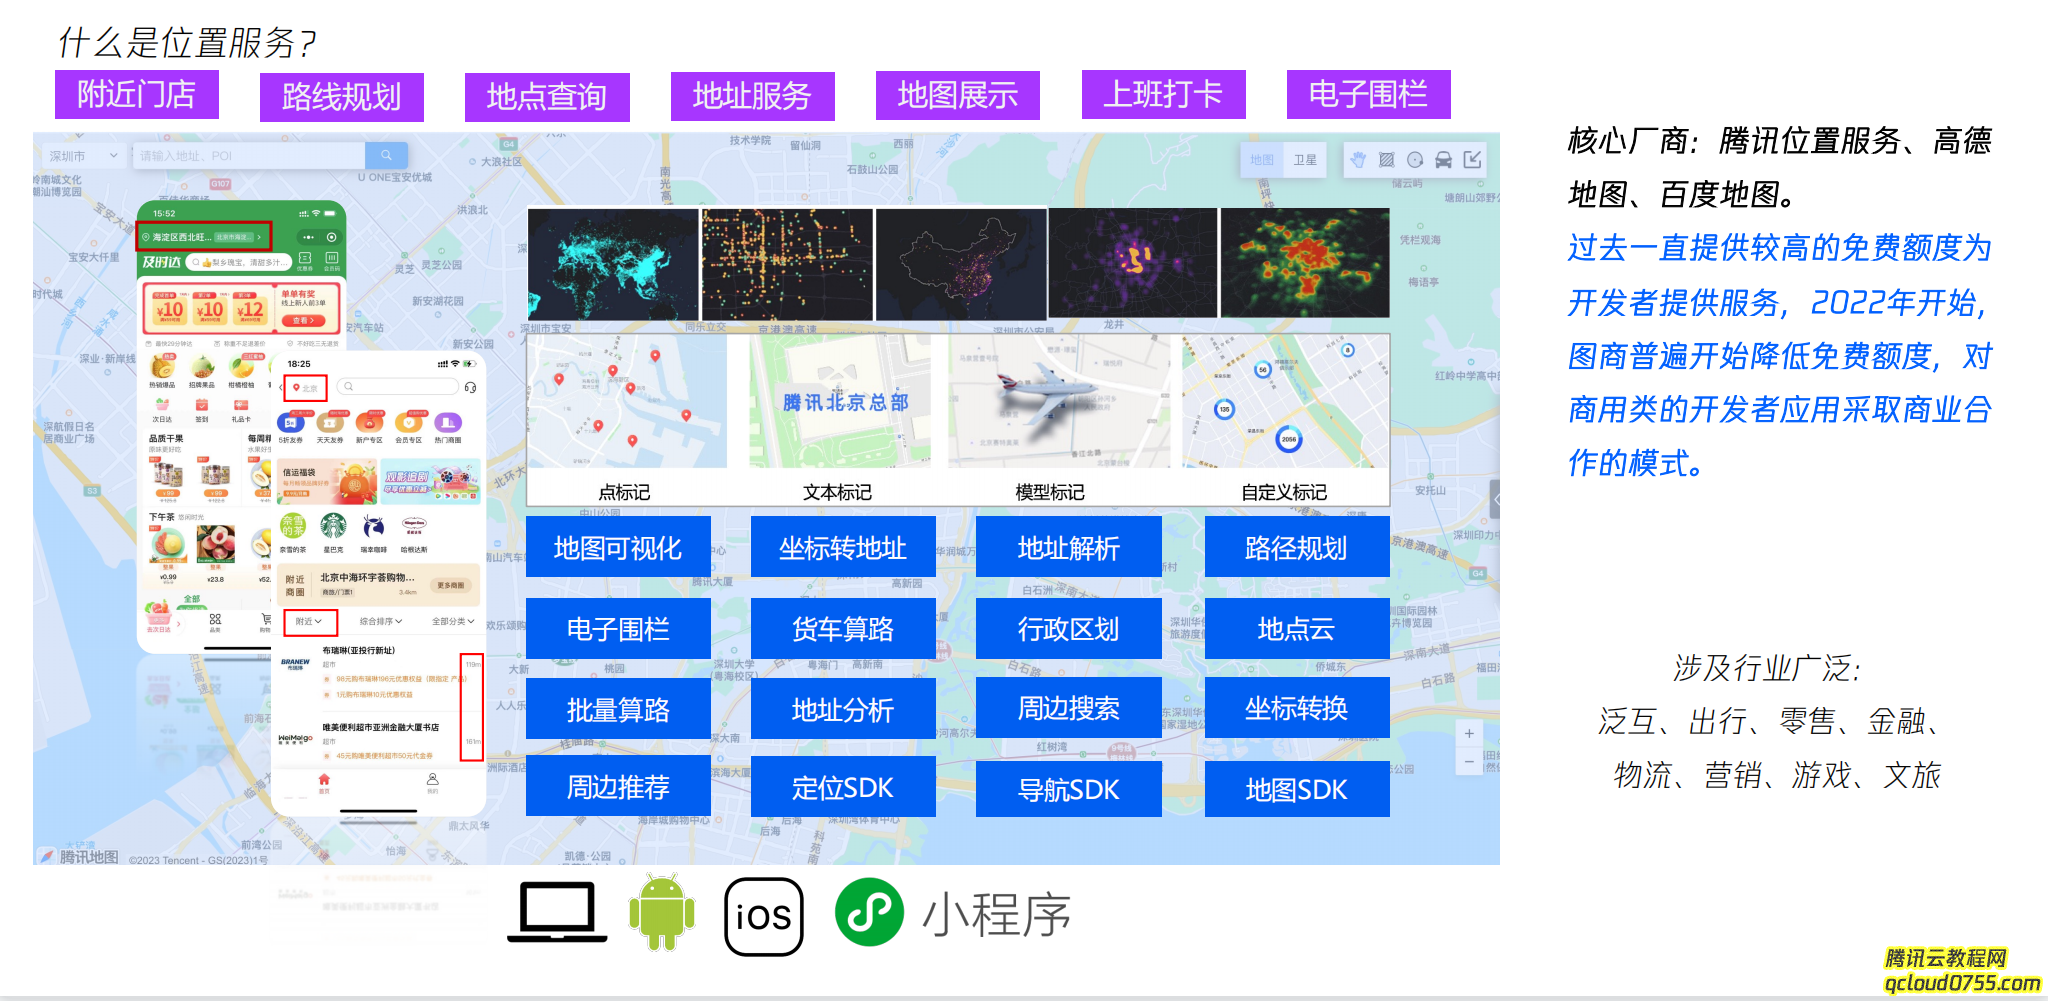2048x1001 pixels.
Task: Tap the 优惠券 icon in green app header
Action: (306, 260)
